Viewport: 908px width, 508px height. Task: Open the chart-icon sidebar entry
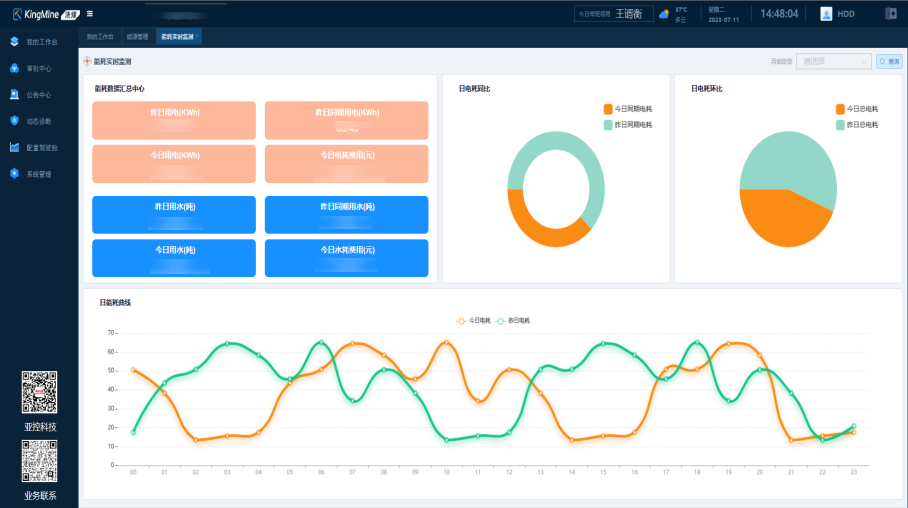(14, 147)
